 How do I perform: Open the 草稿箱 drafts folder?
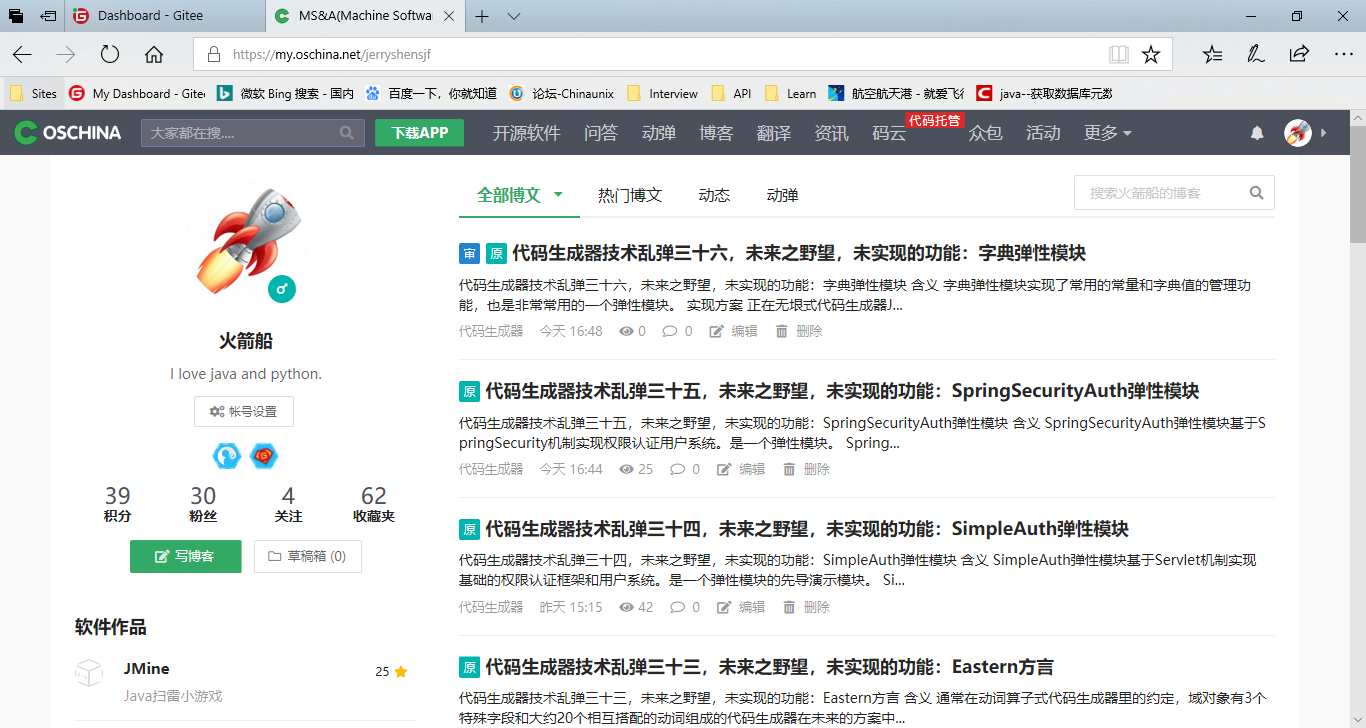(x=307, y=557)
